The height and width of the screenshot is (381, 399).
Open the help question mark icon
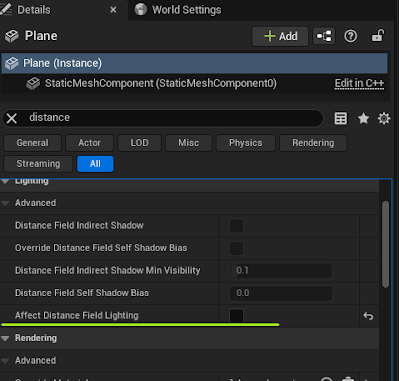coord(350,36)
